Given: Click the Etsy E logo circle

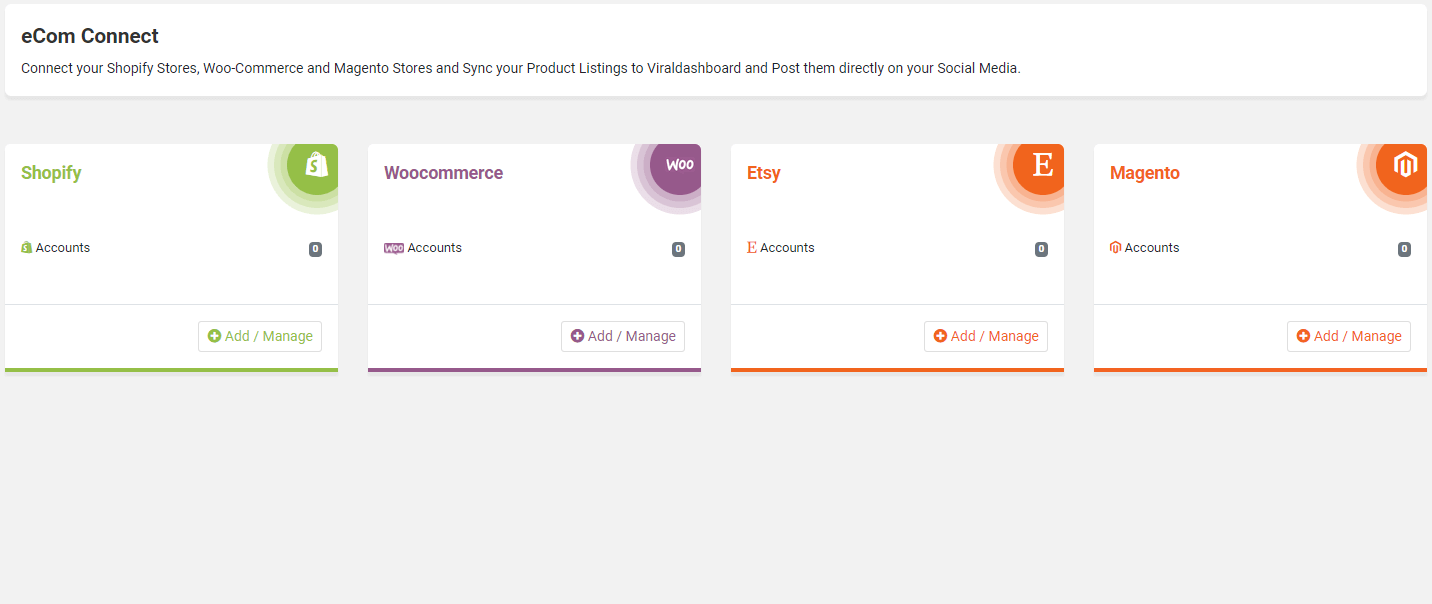Looking at the screenshot, I should coord(1041,165).
